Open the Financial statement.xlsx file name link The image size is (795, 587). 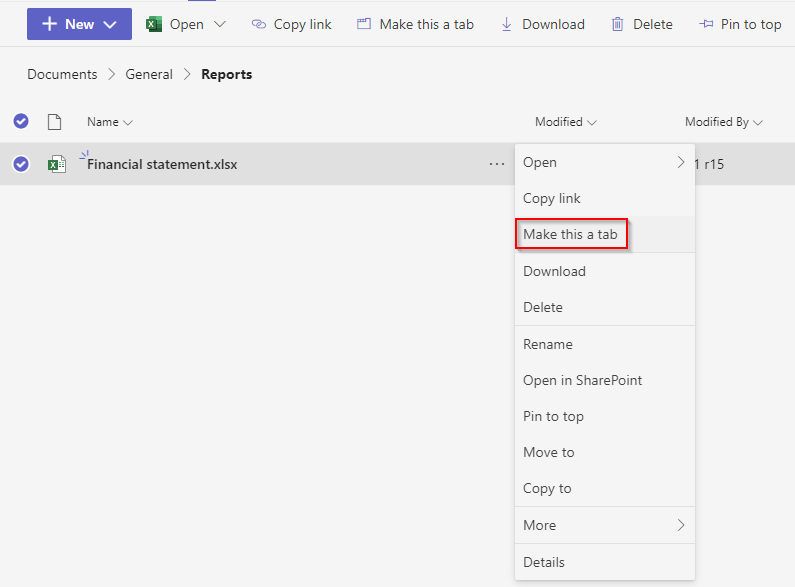coord(162,164)
